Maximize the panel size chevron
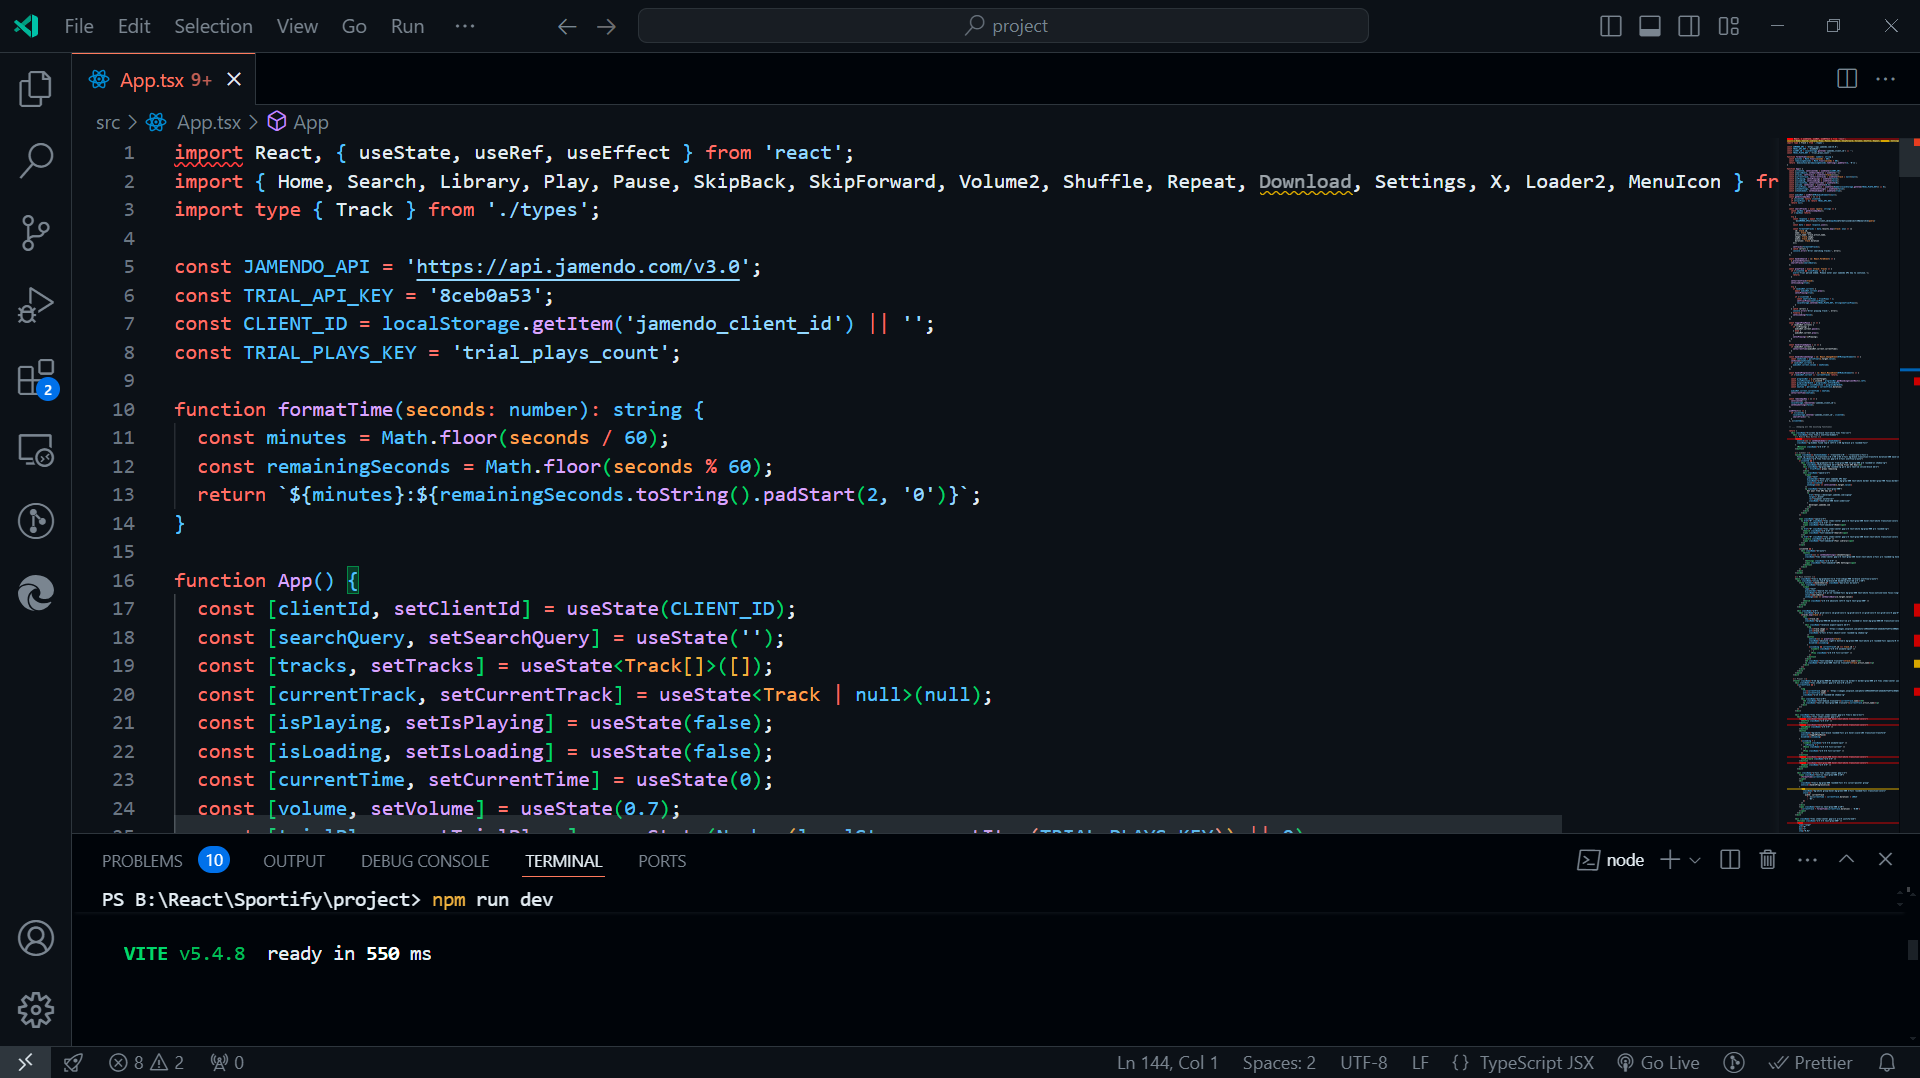Image resolution: width=1920 pixels, height=1078 pixels. coord(1847,860)
